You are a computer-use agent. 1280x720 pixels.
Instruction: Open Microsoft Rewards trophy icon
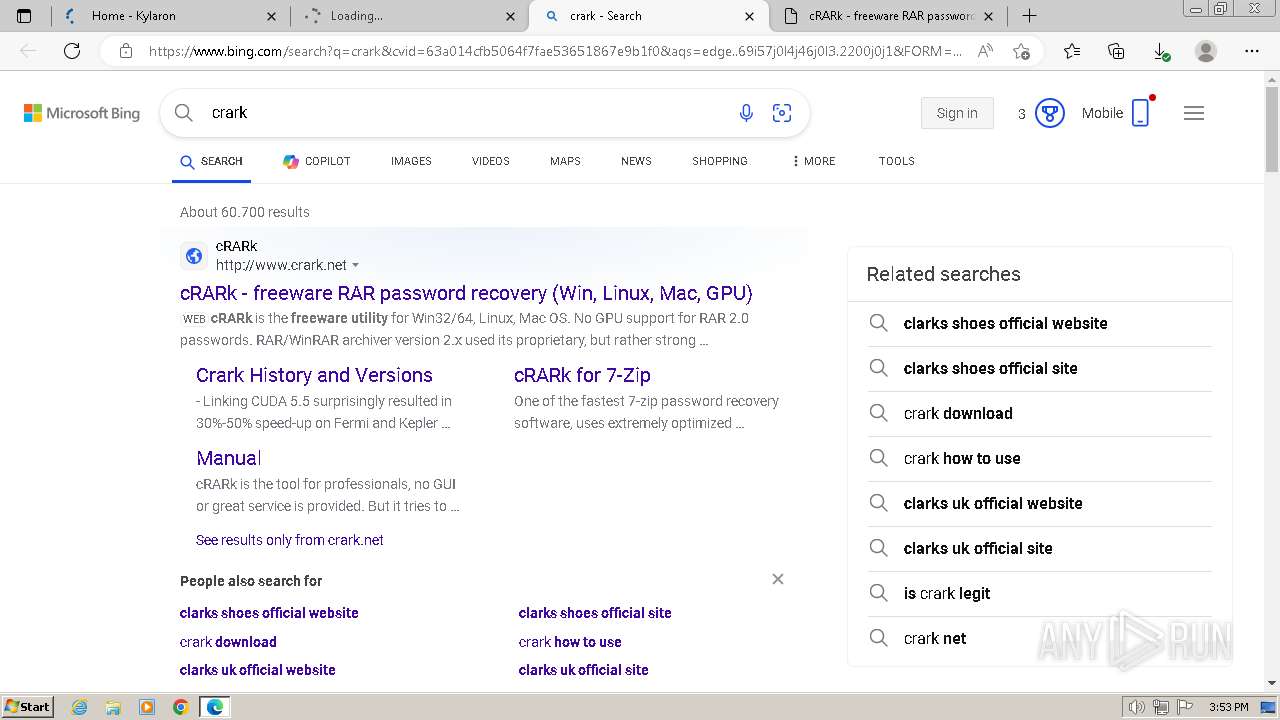coord(1049,113)
